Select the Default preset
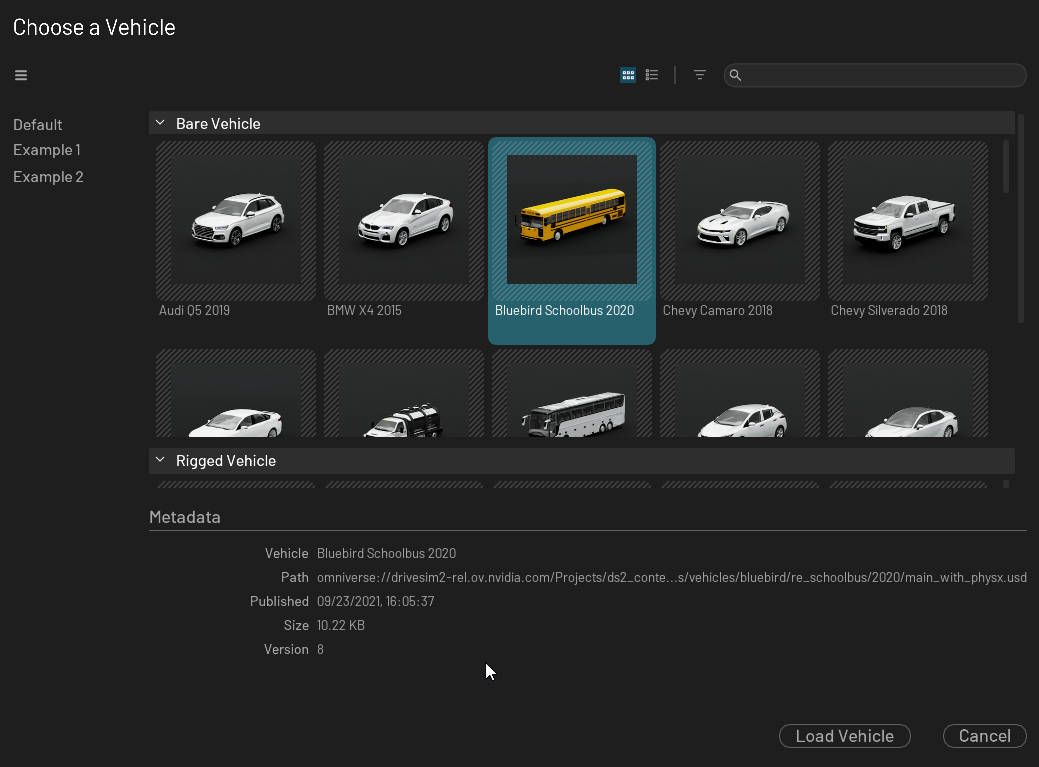1039x767 pixels. tap(37, 124)
